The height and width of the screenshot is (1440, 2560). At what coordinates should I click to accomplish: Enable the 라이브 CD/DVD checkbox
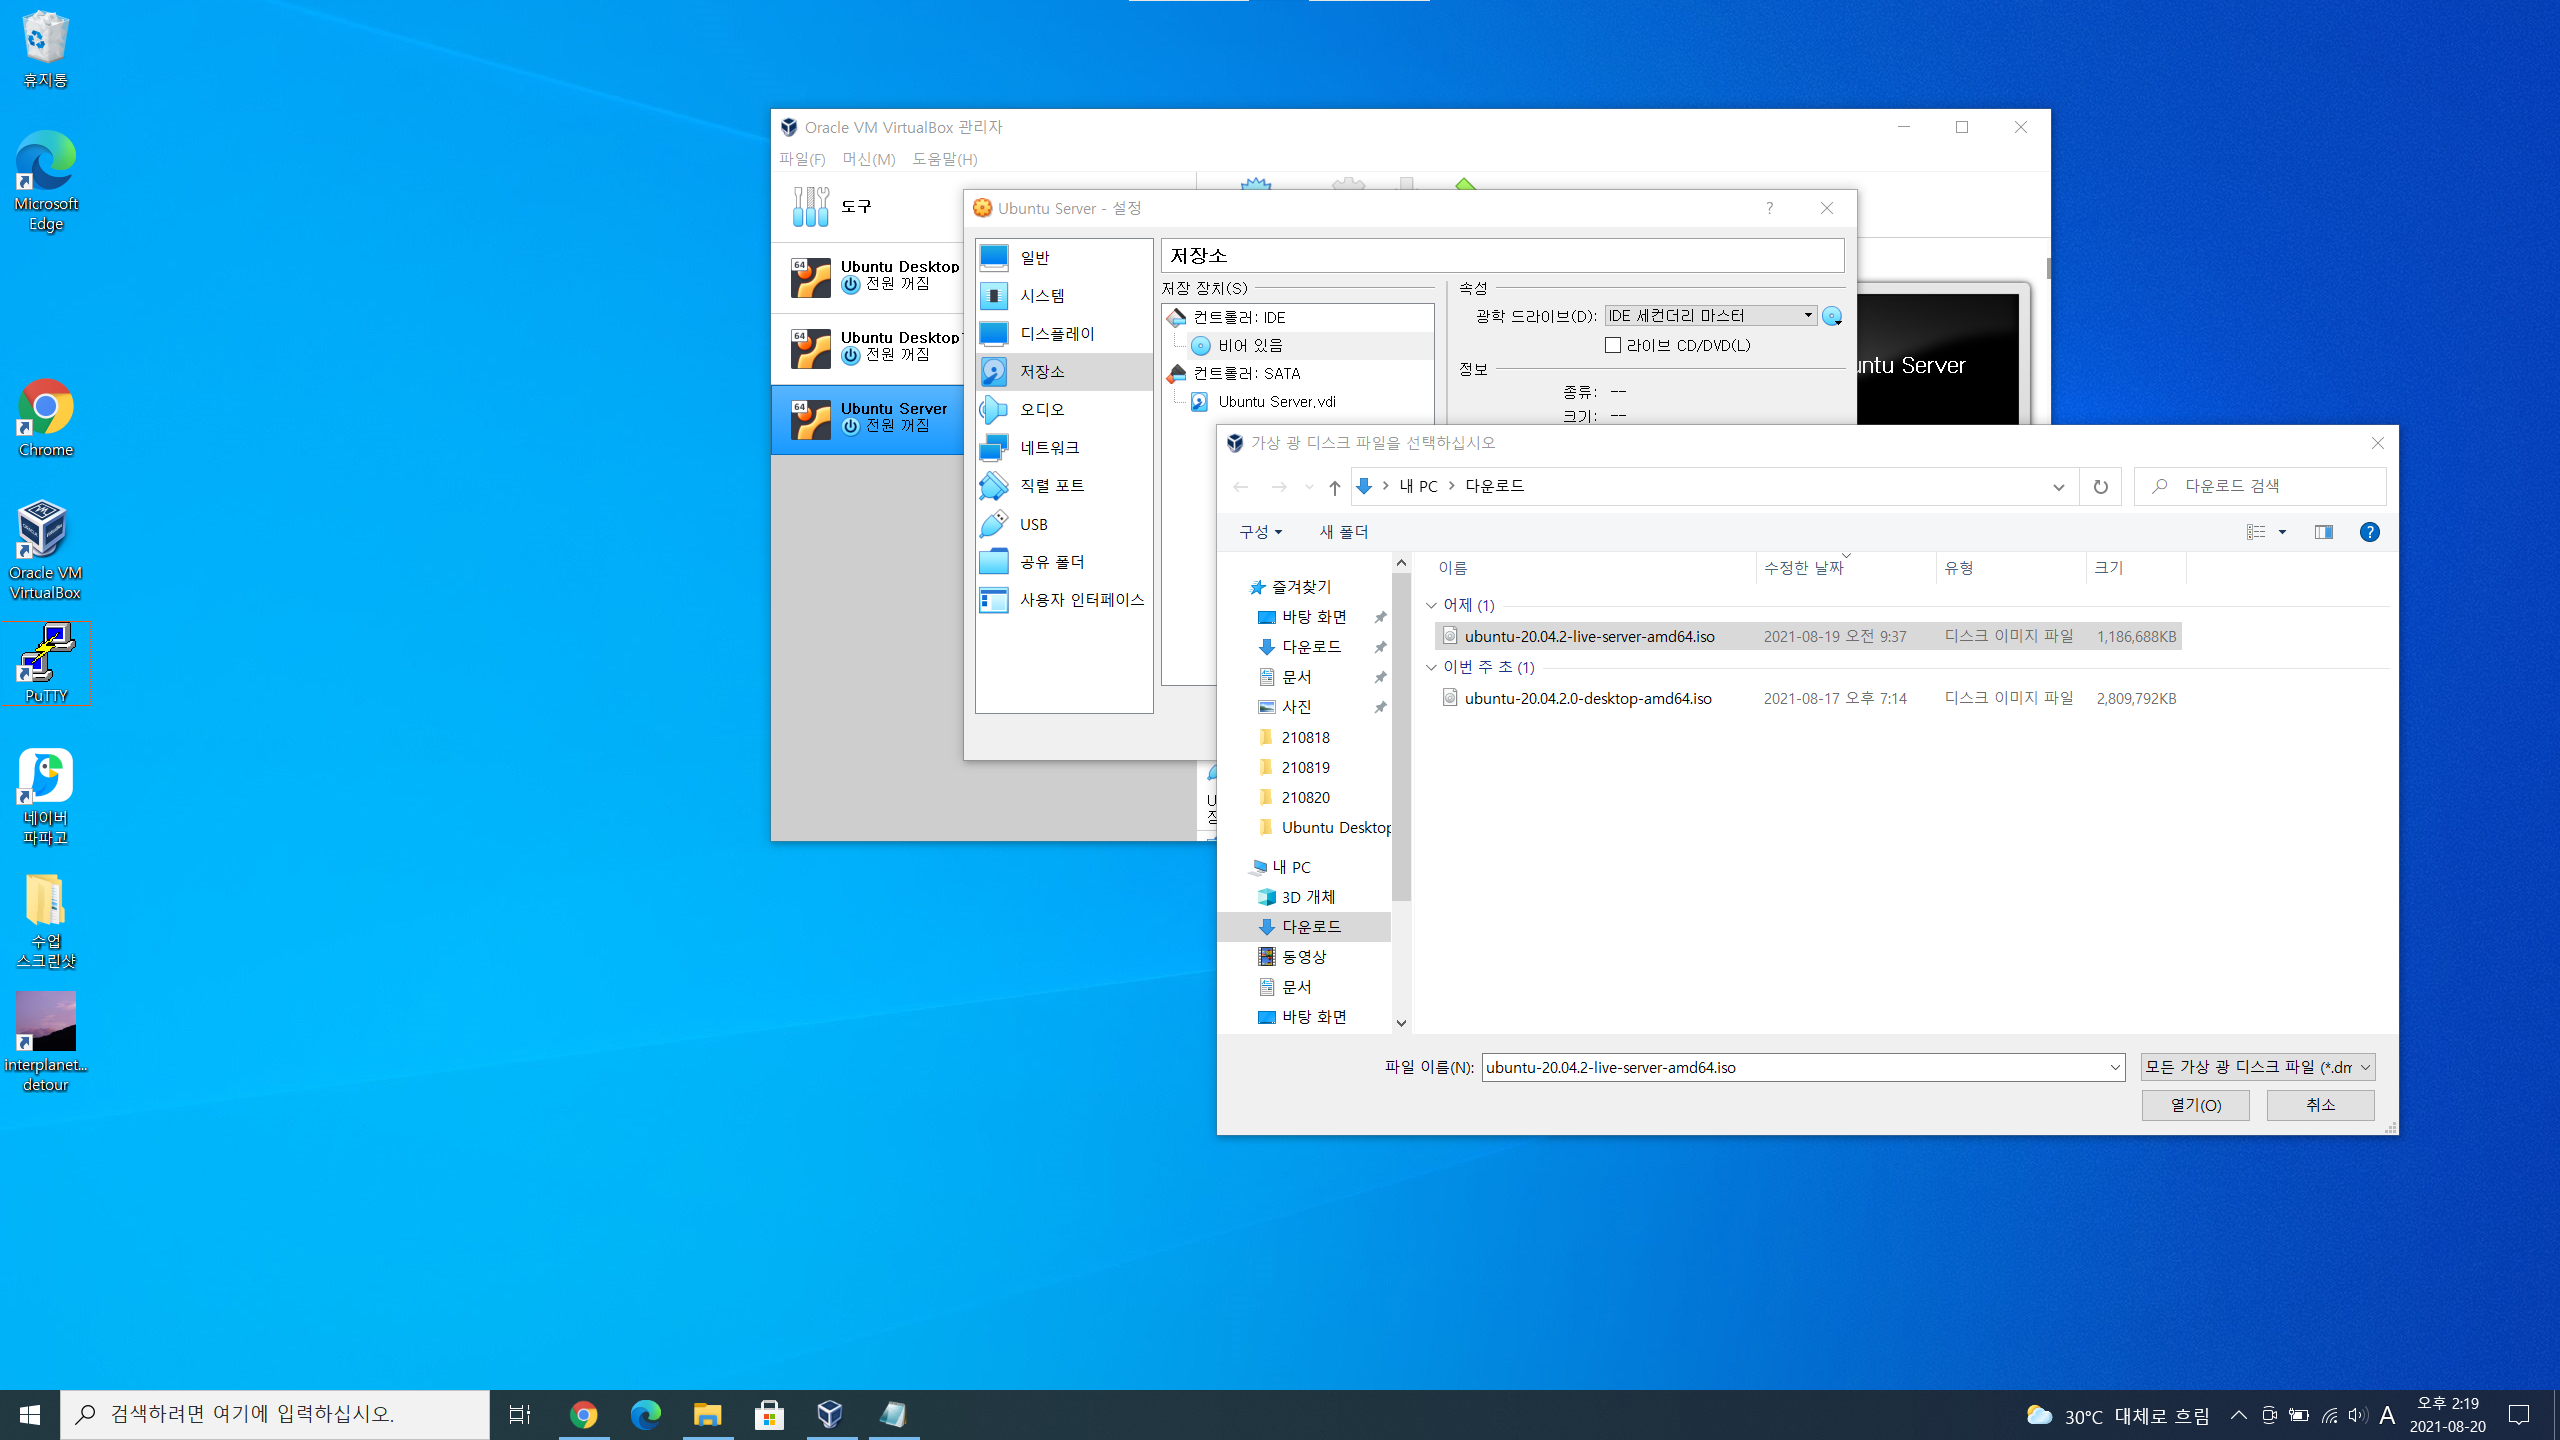[1613, 346]
